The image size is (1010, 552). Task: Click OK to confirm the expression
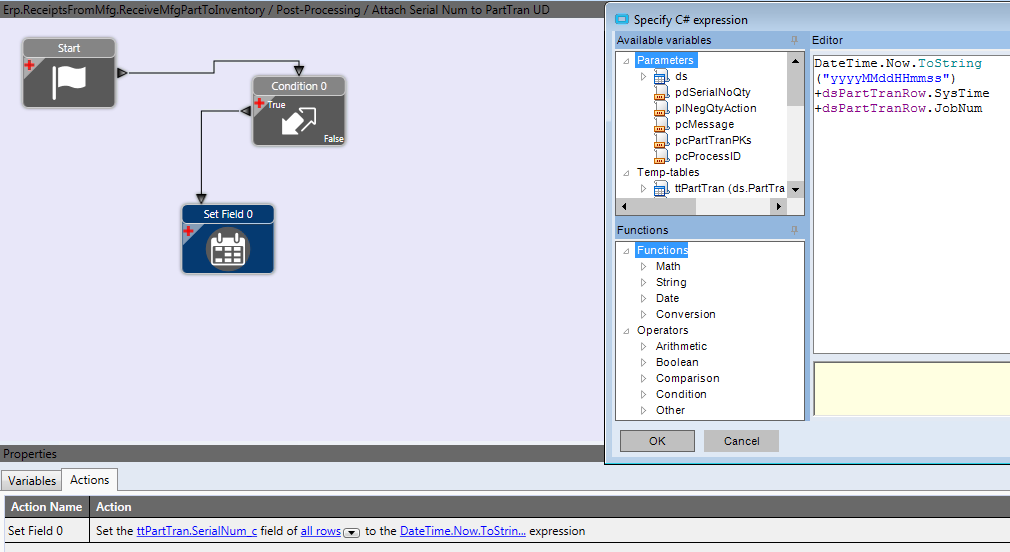[657, 441]
